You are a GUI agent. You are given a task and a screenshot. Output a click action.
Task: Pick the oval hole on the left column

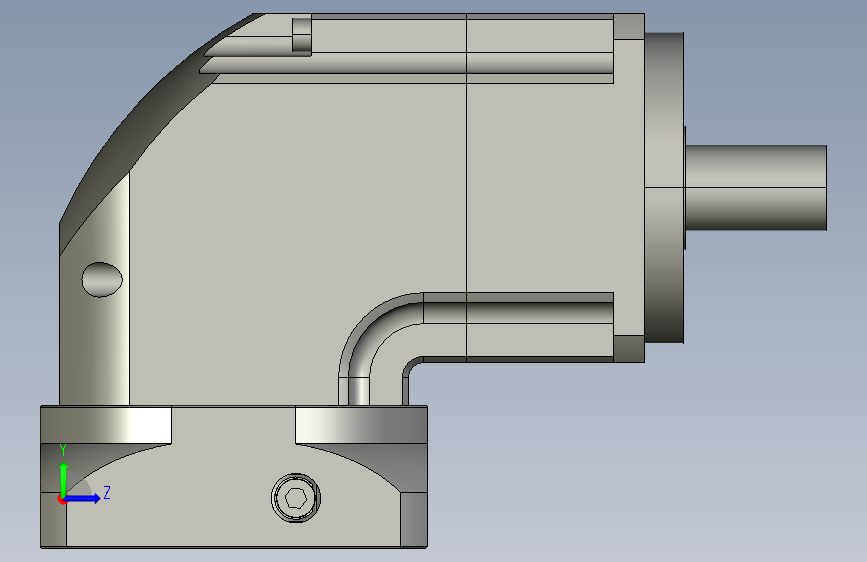pos(102,279)
